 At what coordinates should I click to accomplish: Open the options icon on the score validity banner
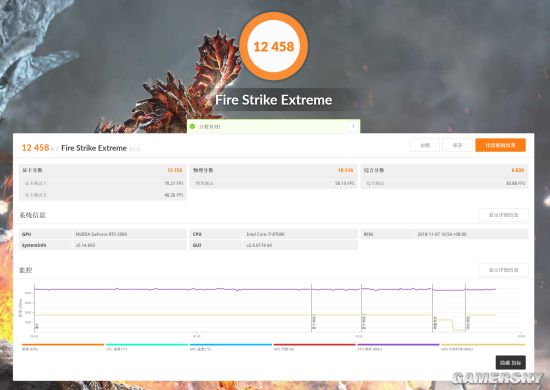[353, 126]
